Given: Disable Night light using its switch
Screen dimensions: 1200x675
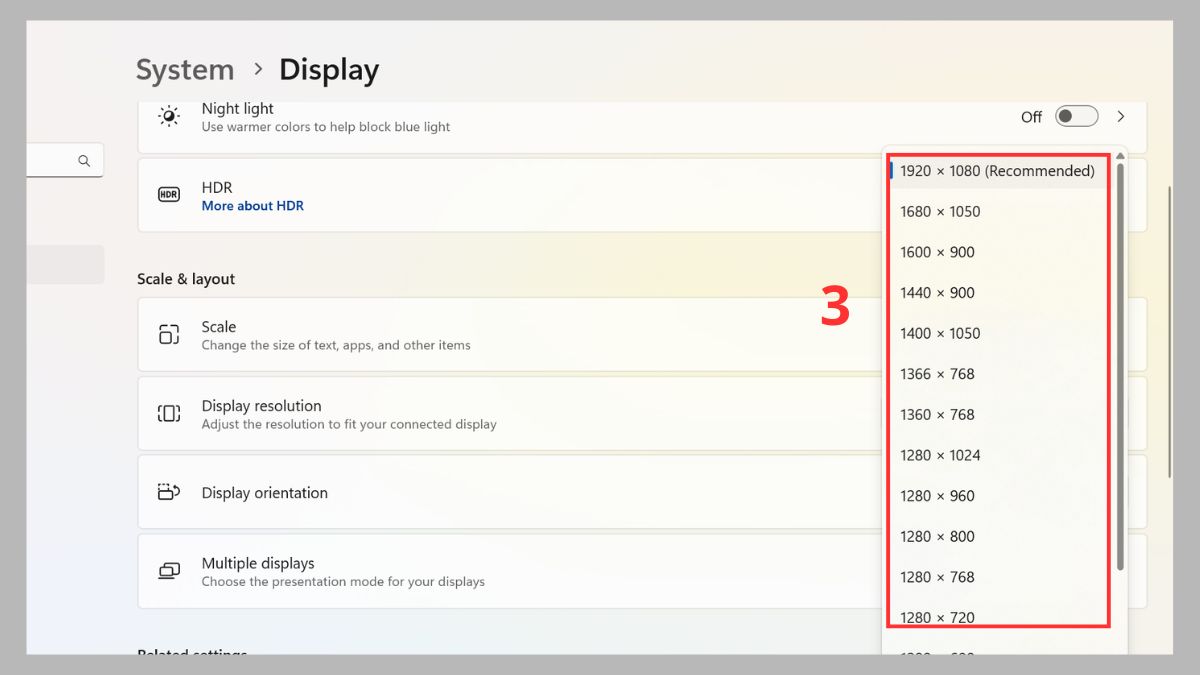Looking at the screenshot, I should tap(1076, 116).
